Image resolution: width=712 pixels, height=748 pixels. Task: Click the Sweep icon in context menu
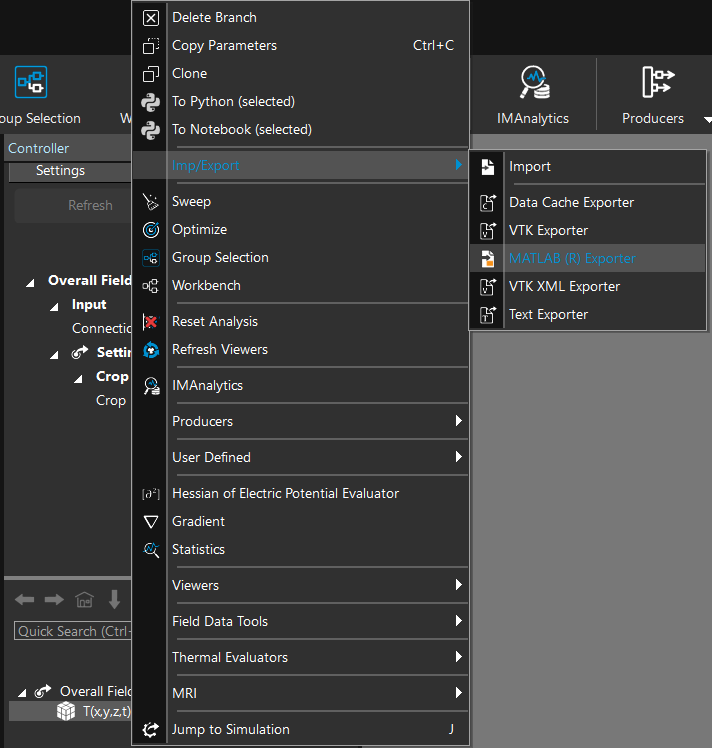151,202
